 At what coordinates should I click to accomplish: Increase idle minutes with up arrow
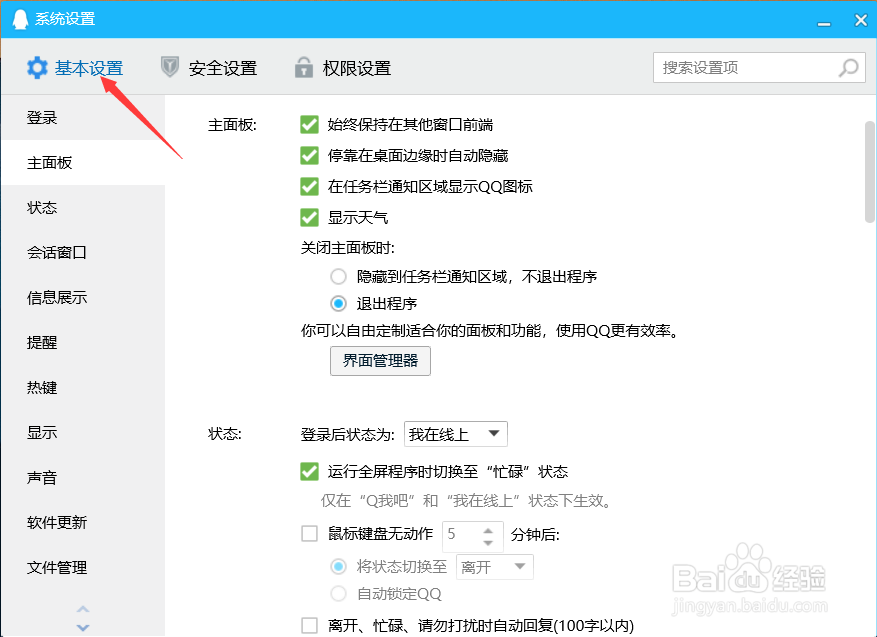coord(488,530)
